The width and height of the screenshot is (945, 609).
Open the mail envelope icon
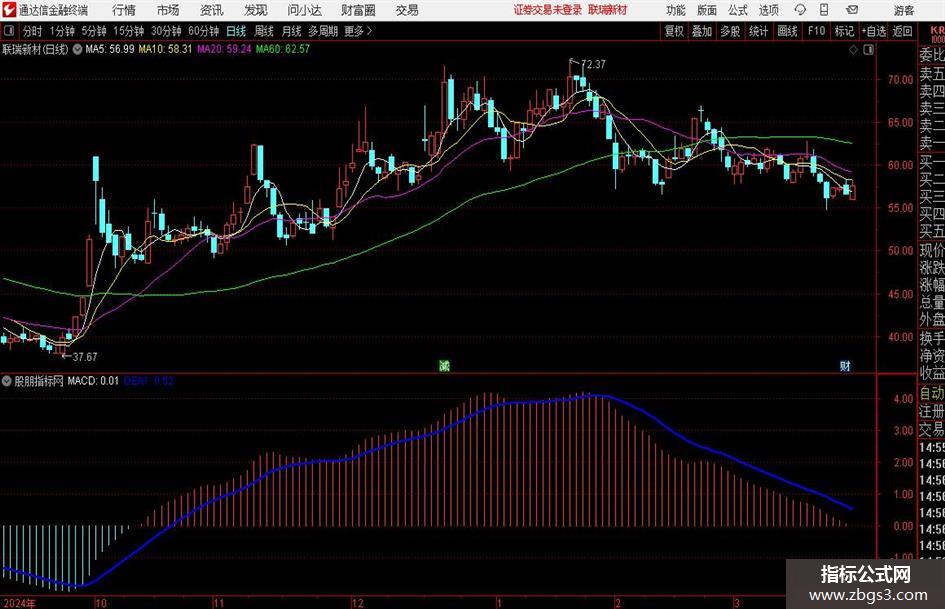852,10
